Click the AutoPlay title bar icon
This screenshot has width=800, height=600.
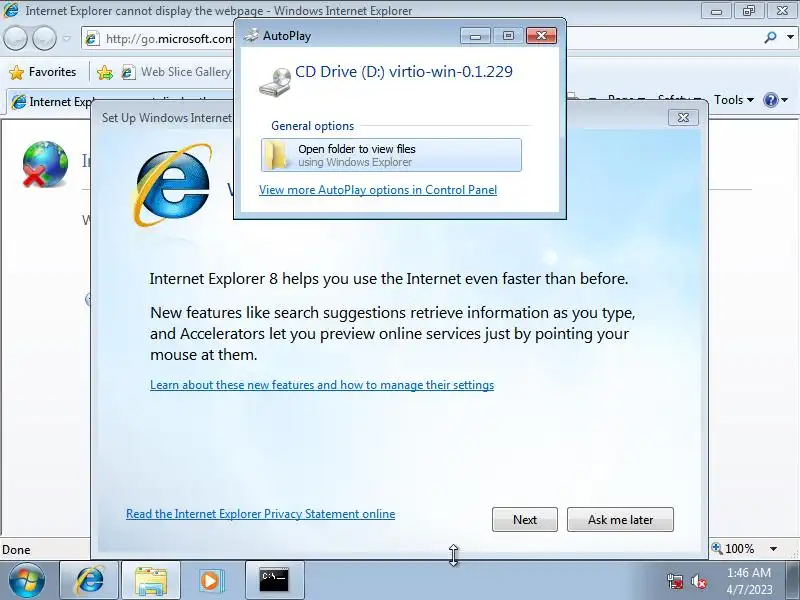coord(251,35)
